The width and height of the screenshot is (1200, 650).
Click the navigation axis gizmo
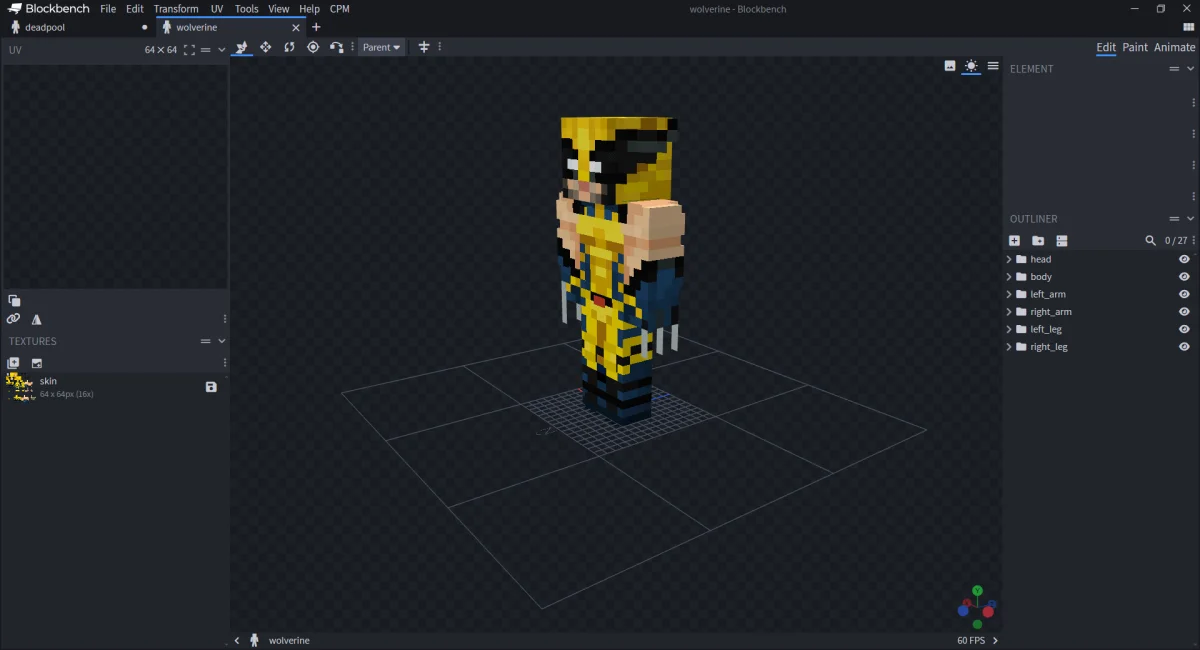[976, 605]
